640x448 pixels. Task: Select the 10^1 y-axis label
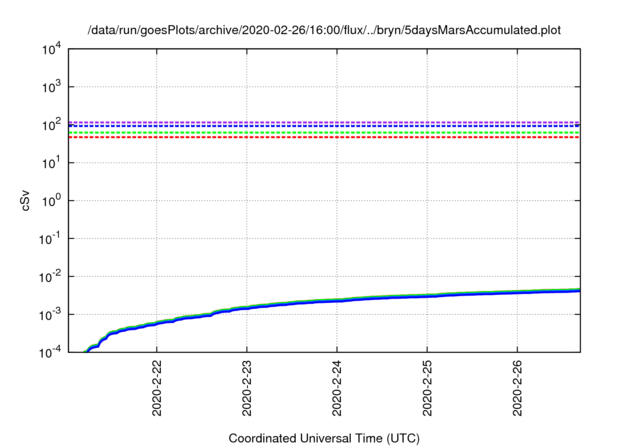click(51, 163)
